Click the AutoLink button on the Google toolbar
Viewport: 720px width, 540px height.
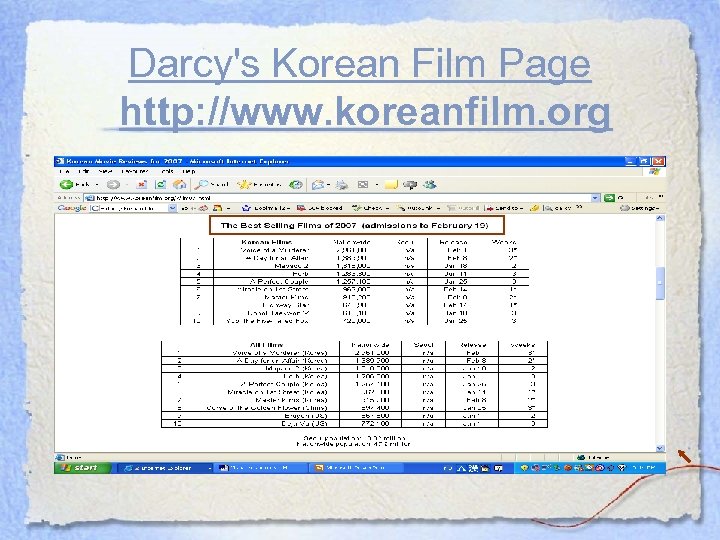pyautogui.click(x=418, y=208)
